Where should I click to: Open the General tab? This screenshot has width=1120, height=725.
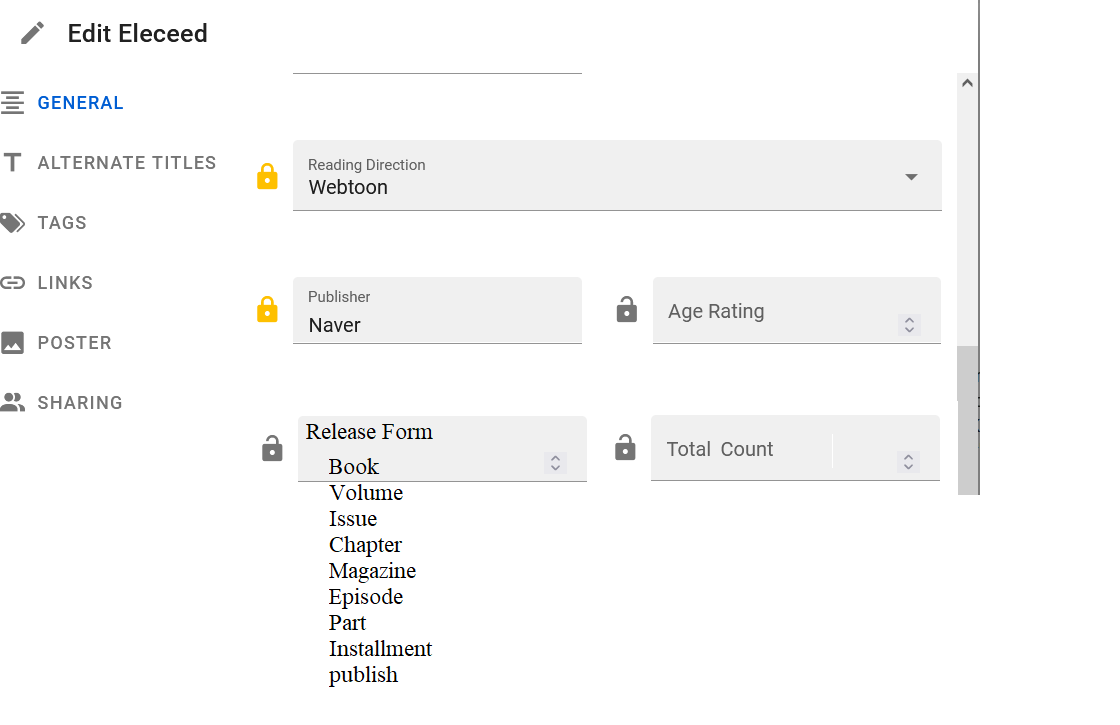tap(80, 103)
